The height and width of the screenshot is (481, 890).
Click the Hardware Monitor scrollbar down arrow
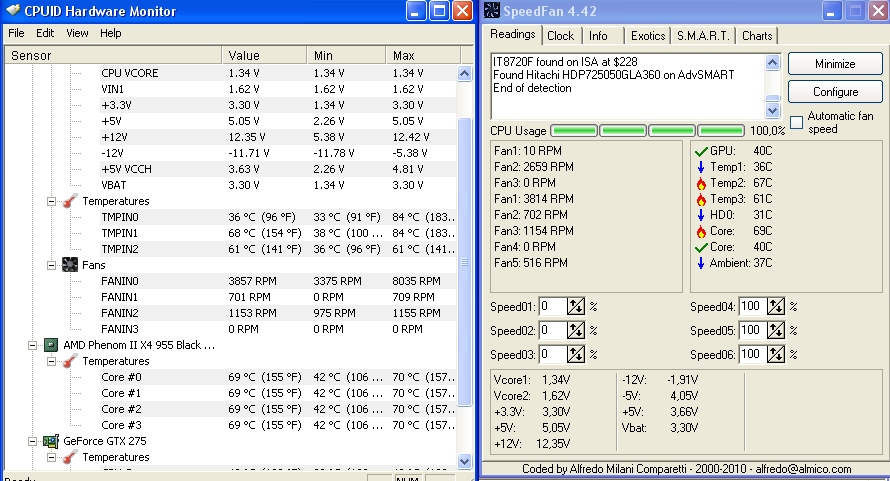tap(464, 461)
